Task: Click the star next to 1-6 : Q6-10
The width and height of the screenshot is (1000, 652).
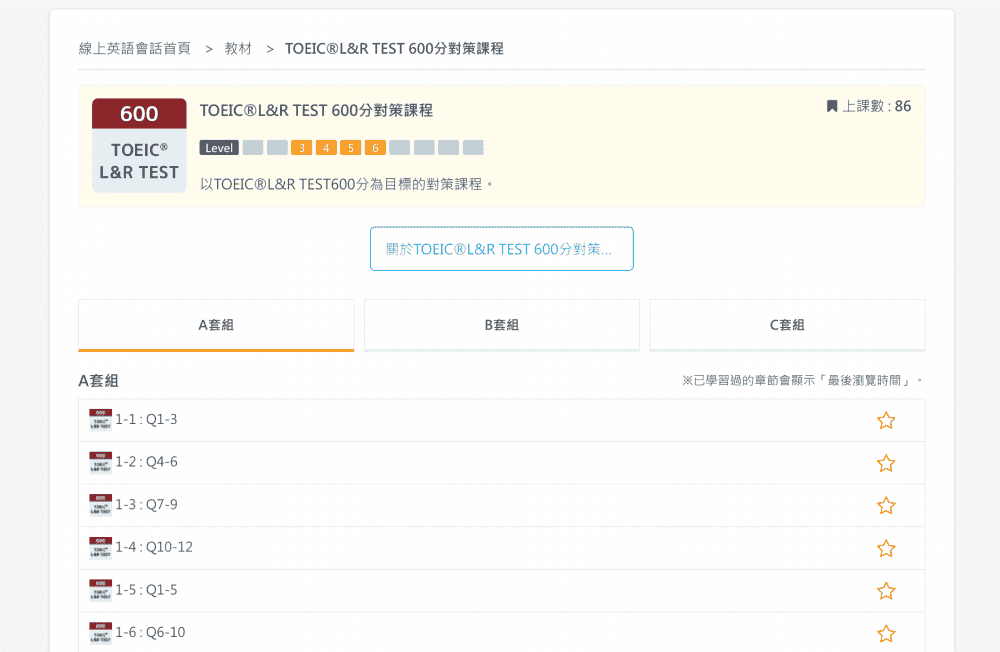Action: coord(886,633)
